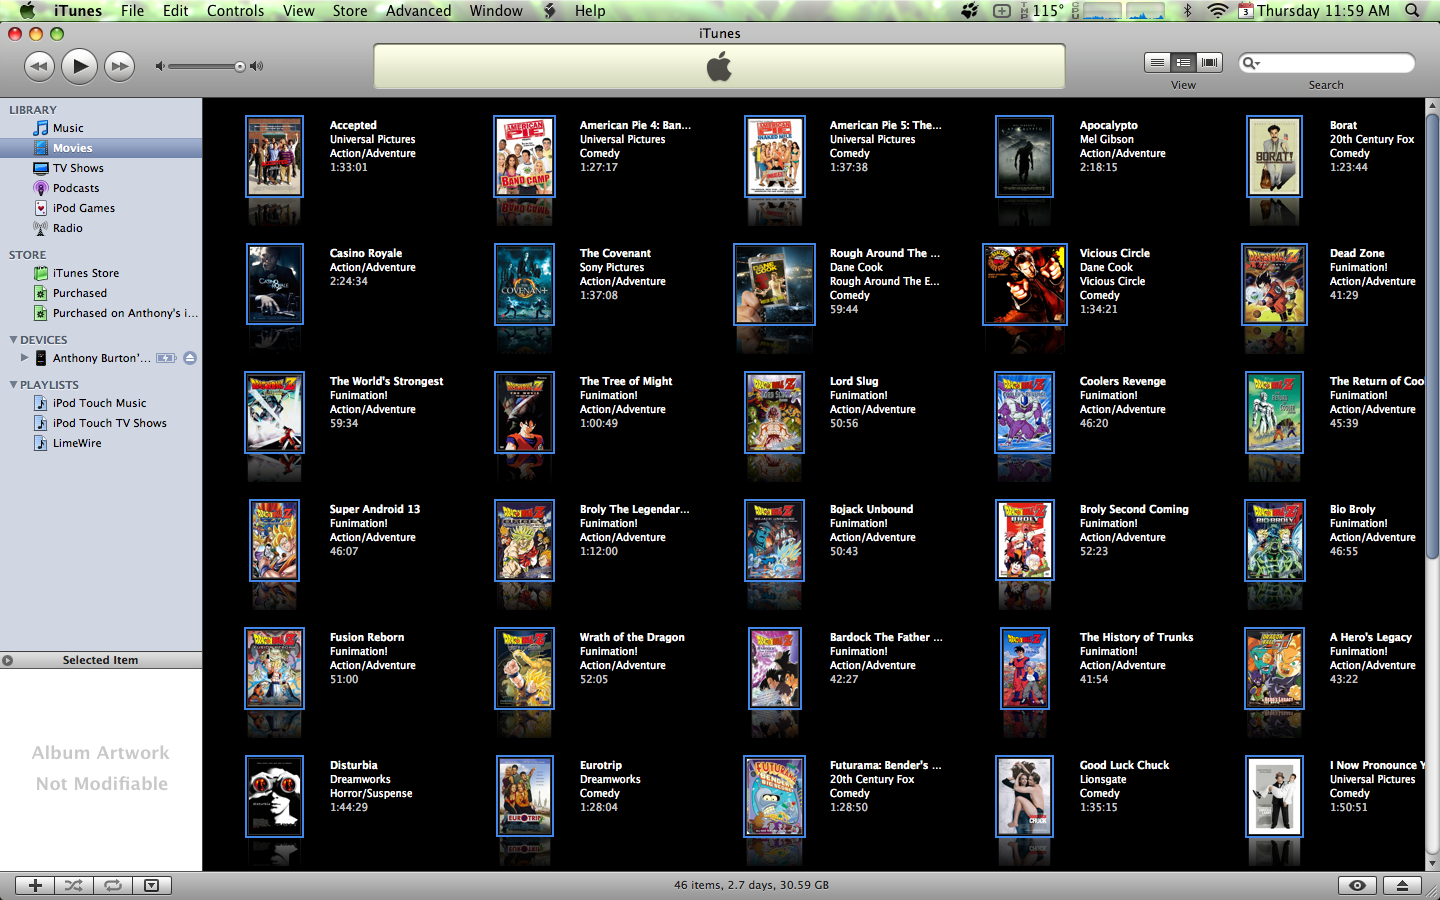Select the Borat movie poster
Screen dimensions: 1440x900
point(1274,156)
